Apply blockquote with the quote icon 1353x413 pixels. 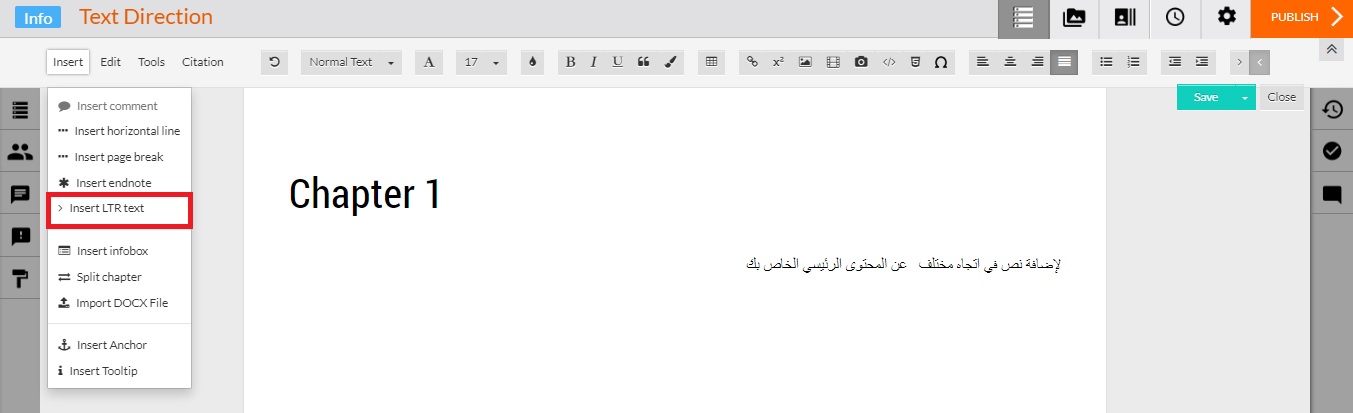[644, 62]
